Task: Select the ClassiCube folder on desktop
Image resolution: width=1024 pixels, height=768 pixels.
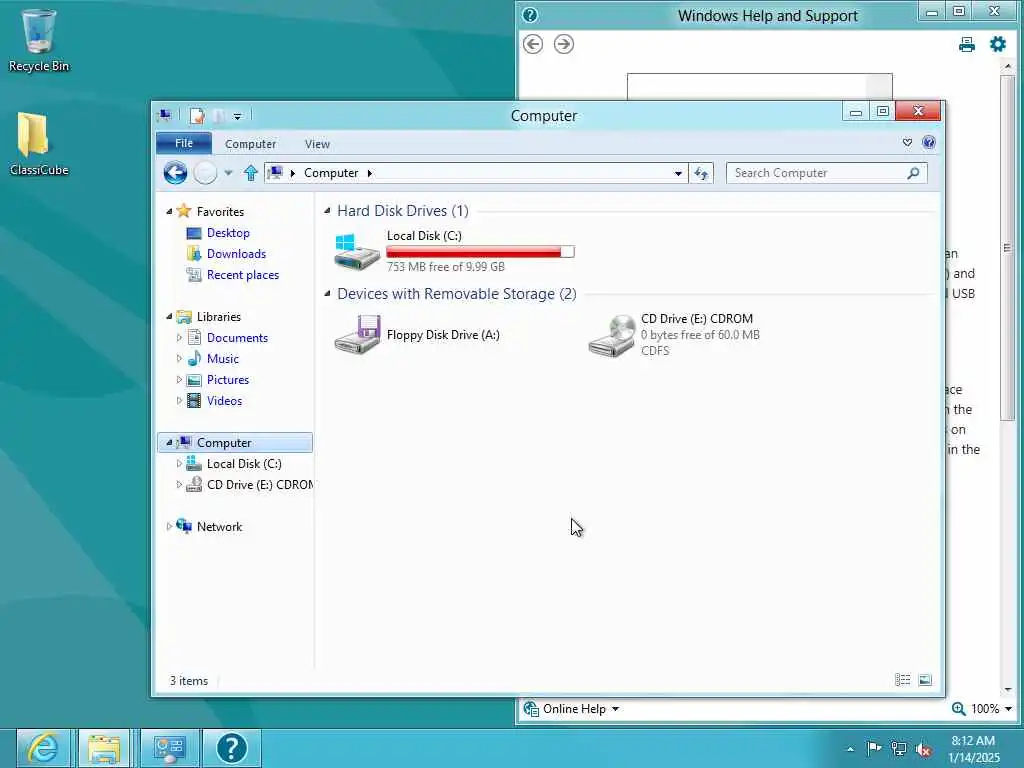Action: coord(39,144)
